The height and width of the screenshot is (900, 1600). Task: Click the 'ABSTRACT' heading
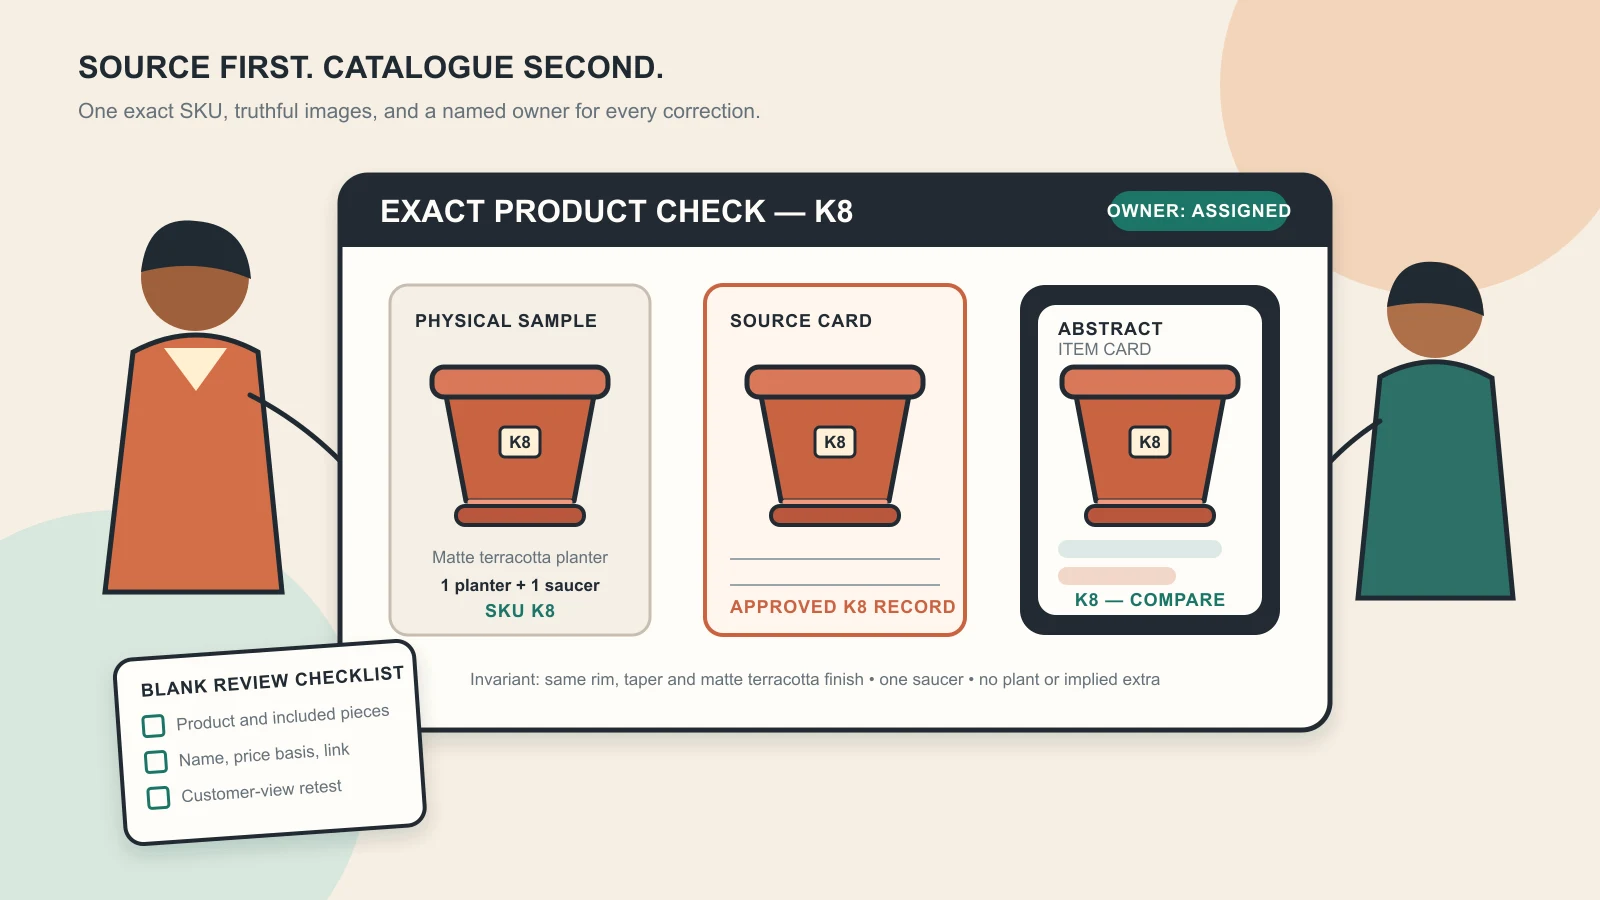coord(1110,329)
